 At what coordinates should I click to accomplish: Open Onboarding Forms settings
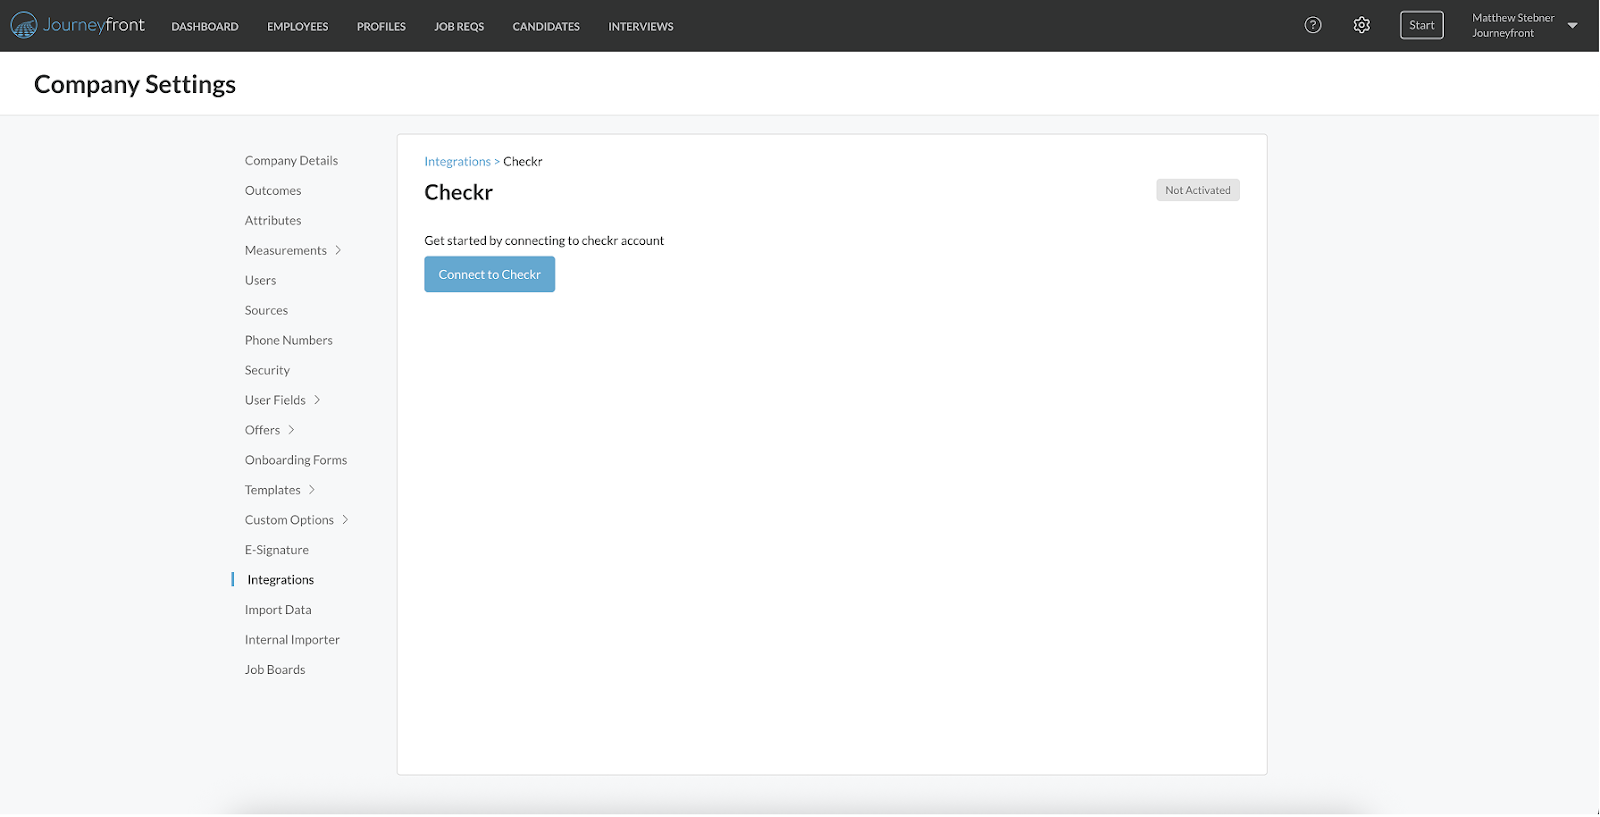[x=296, y=461]
